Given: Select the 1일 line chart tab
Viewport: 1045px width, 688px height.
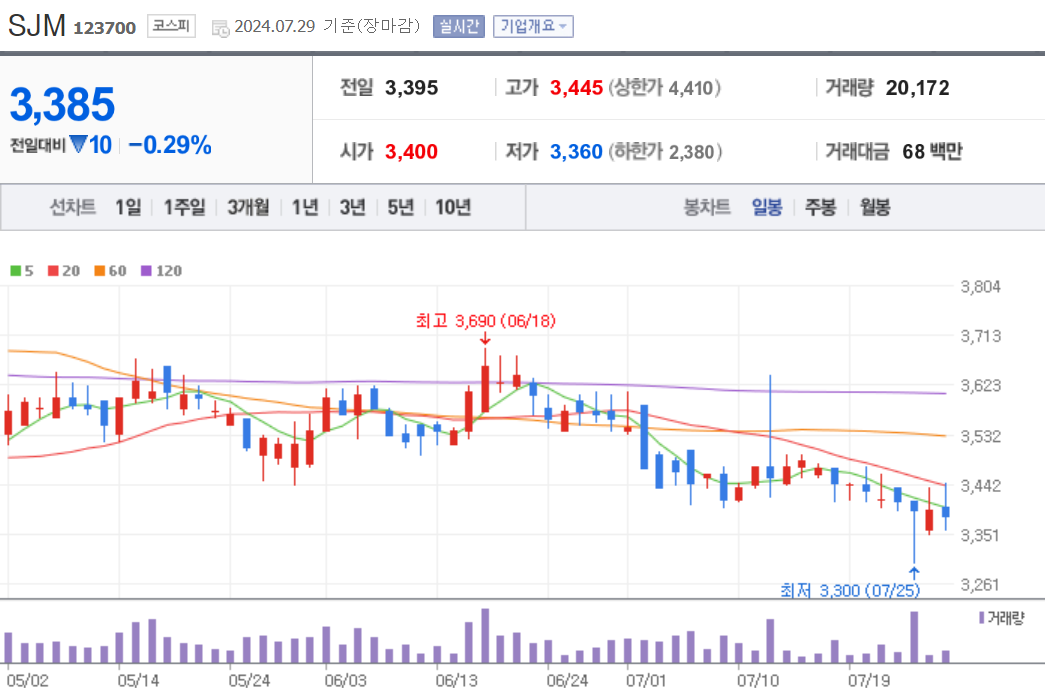Looking at the screenshot, I should click(x=128, y=207).
